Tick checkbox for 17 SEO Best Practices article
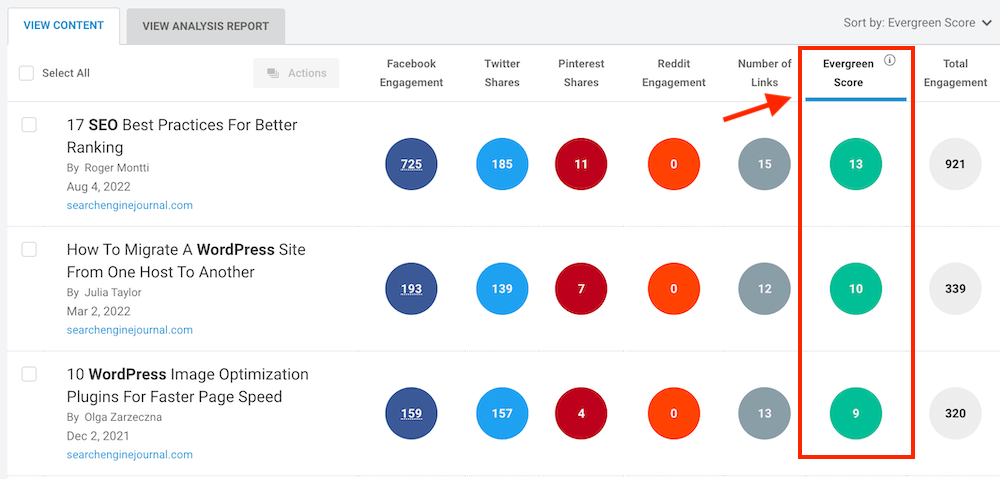1000x479 pixels. point(29,125)
